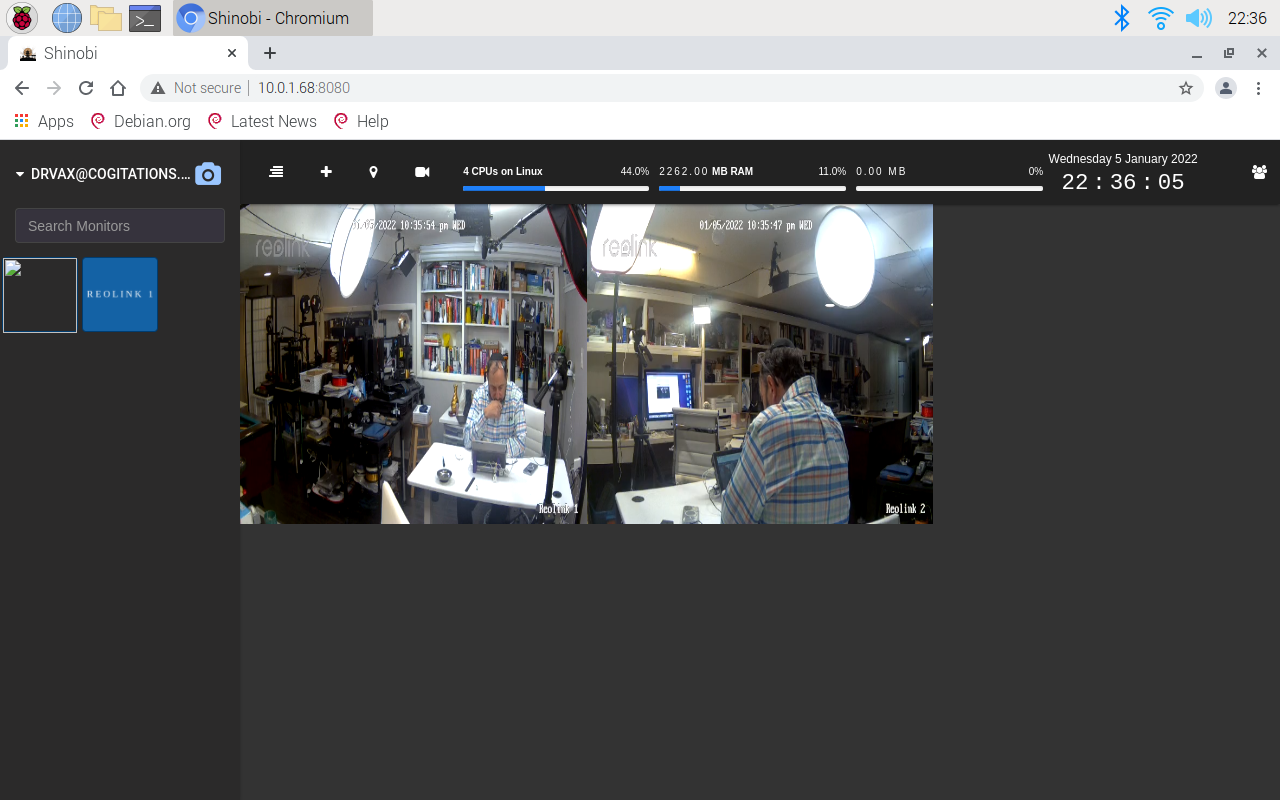Click the CPU usage progress bar
This screenshot has width=1280, height=800.
555,188
